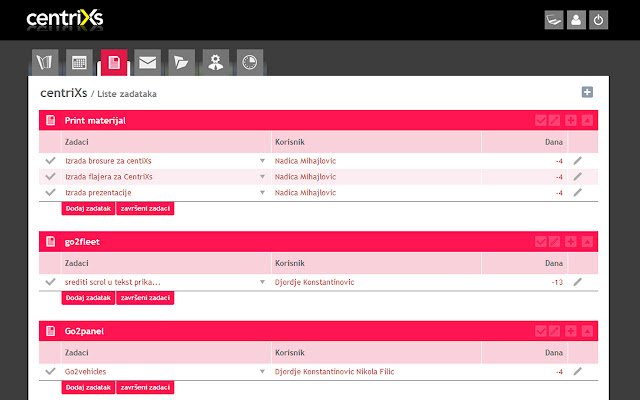The image size is (640, 400).
Task: Edit Go2vehicles task with pencil icon
Action: [577, 371]
